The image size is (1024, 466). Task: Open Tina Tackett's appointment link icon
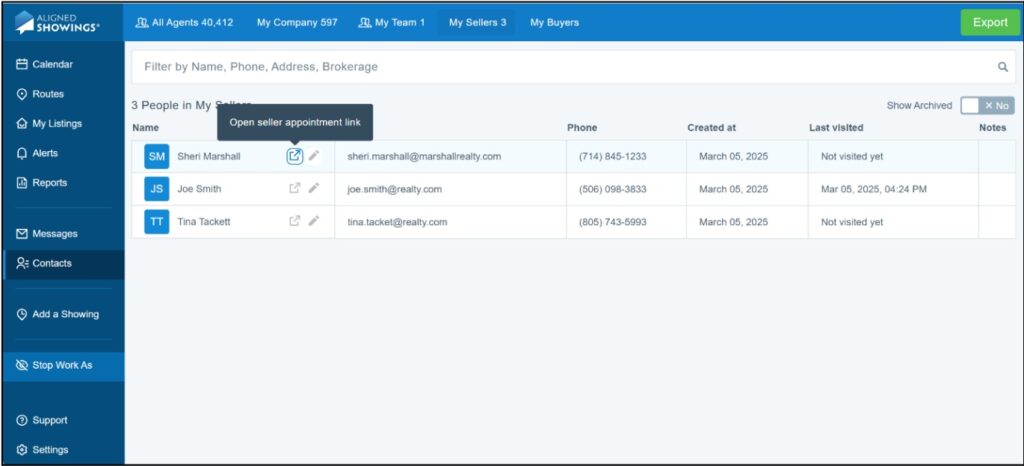click(x=295, y=221)
